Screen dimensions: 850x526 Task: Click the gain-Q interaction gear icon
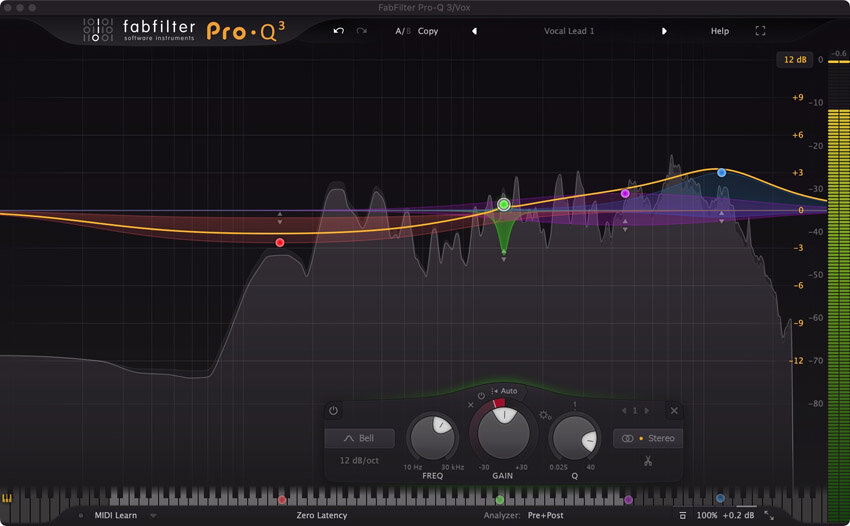pos(544,415)
